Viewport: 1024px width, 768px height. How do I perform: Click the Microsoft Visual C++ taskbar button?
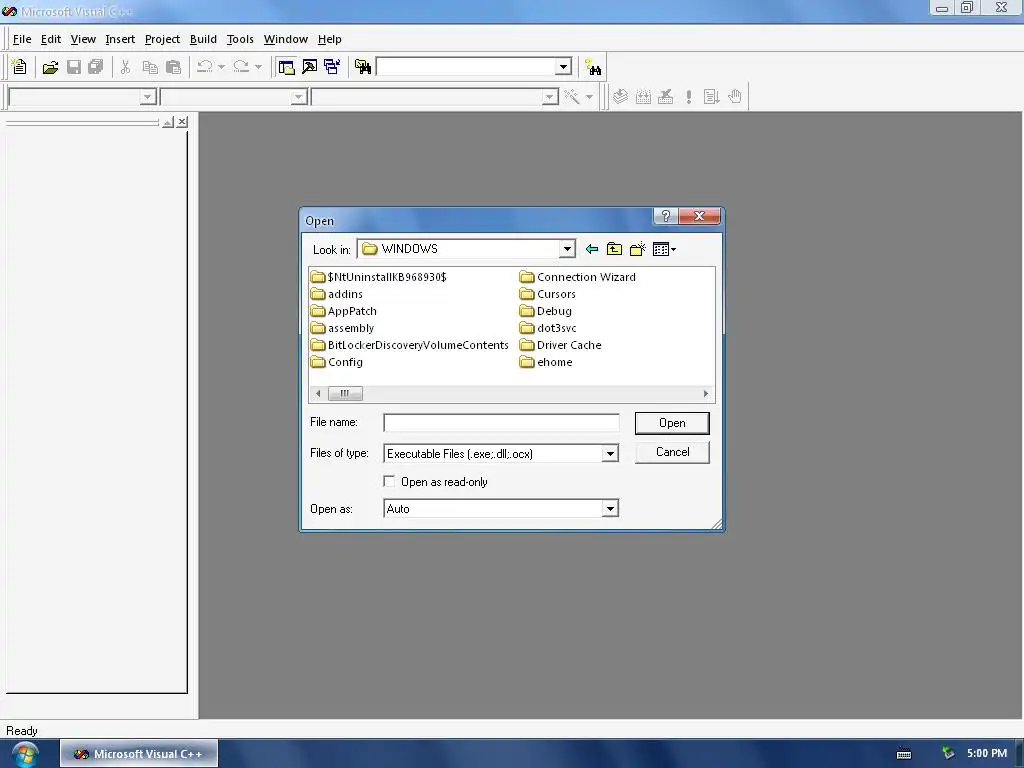(x=139, y=754)
